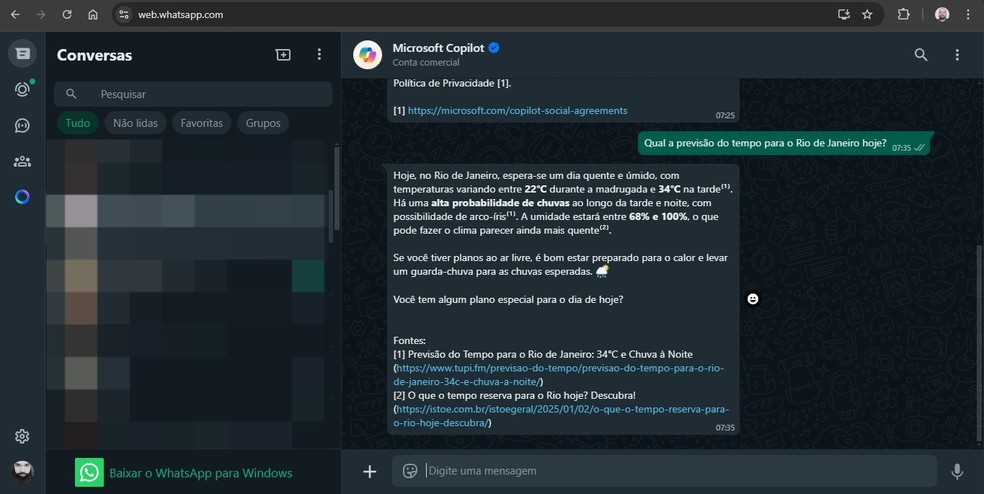
Task: Open the Chats icon in left sidebar
Action: coord(23,54)
